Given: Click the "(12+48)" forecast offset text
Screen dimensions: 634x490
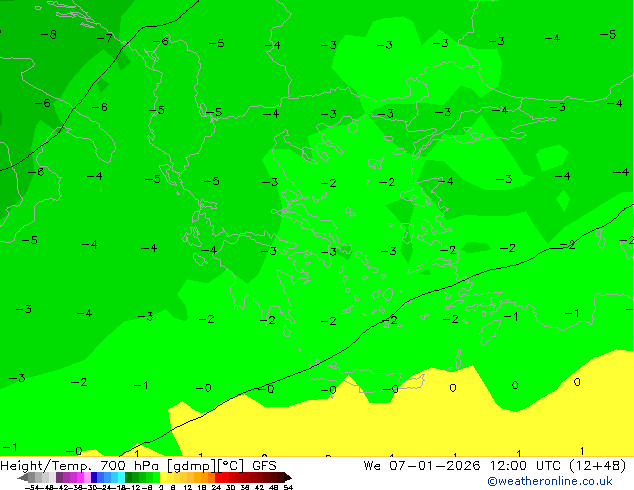Looking at the screenshot, I should click(x=598, y=466).
